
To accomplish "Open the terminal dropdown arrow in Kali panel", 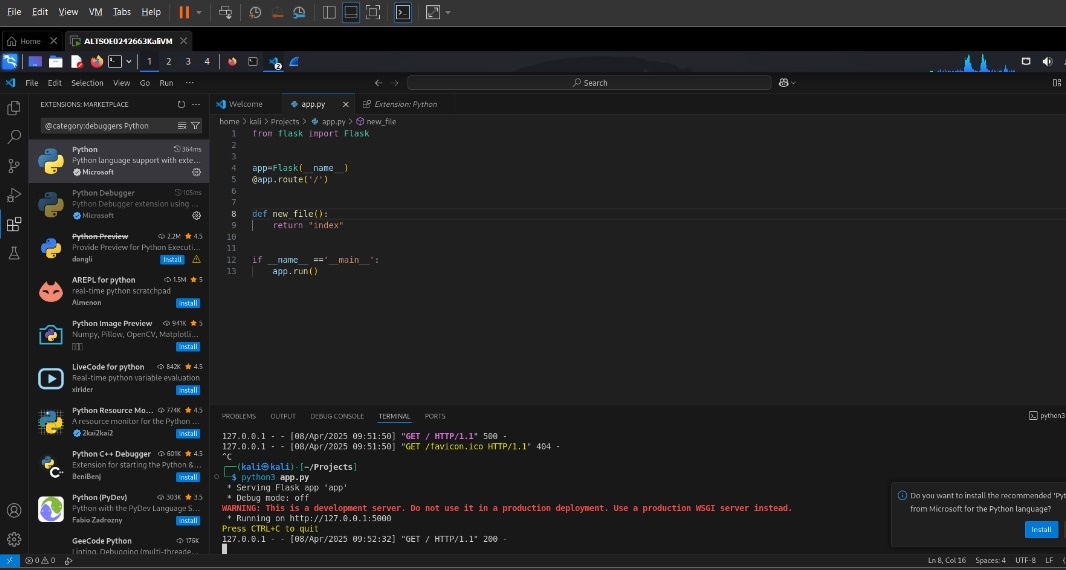I will 128,62.
